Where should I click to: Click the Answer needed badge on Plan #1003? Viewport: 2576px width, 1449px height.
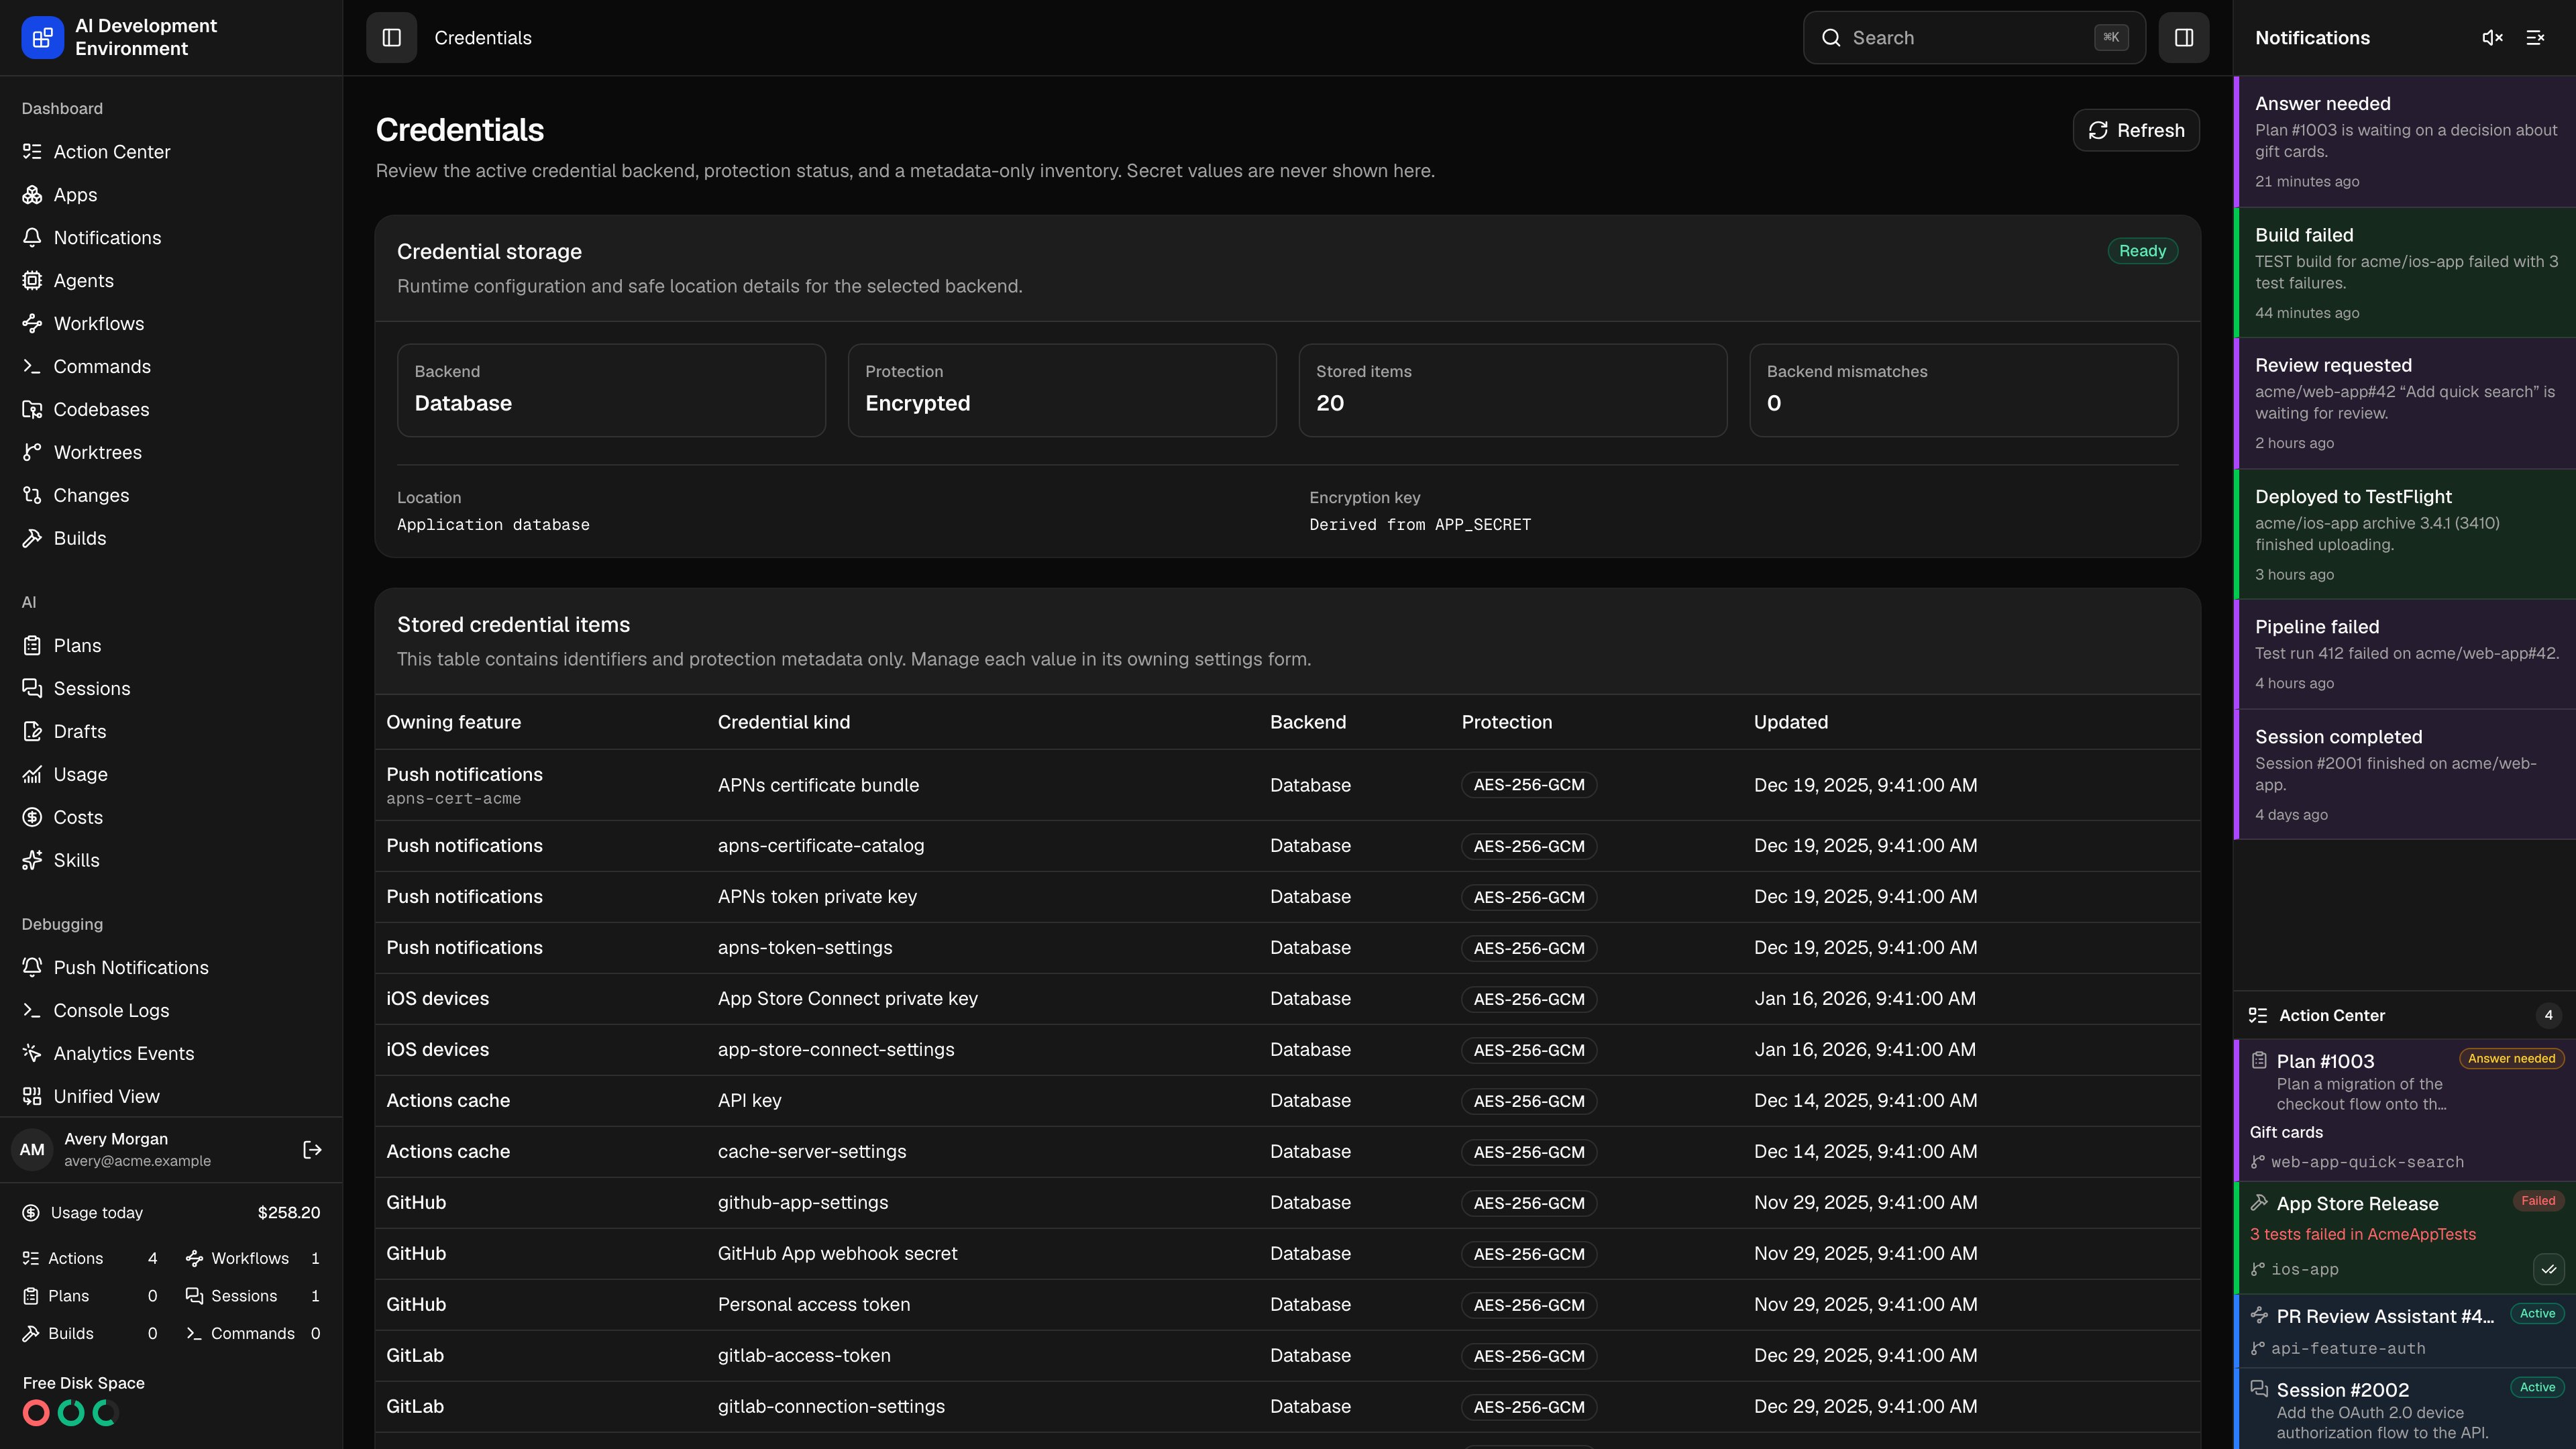coord(2511,1059)
